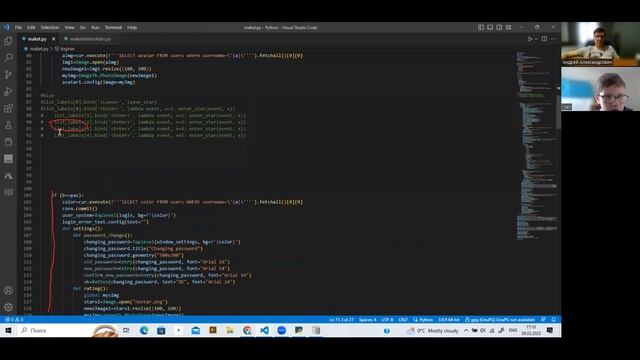Click the Run Python File play button

coord(530,39)
